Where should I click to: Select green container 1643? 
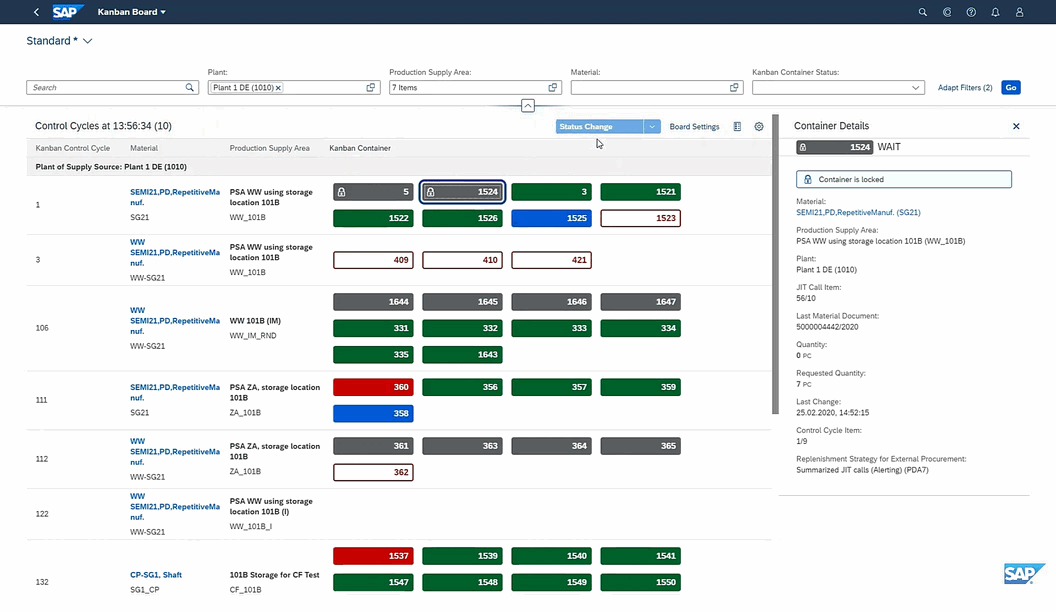coord(463,354)
